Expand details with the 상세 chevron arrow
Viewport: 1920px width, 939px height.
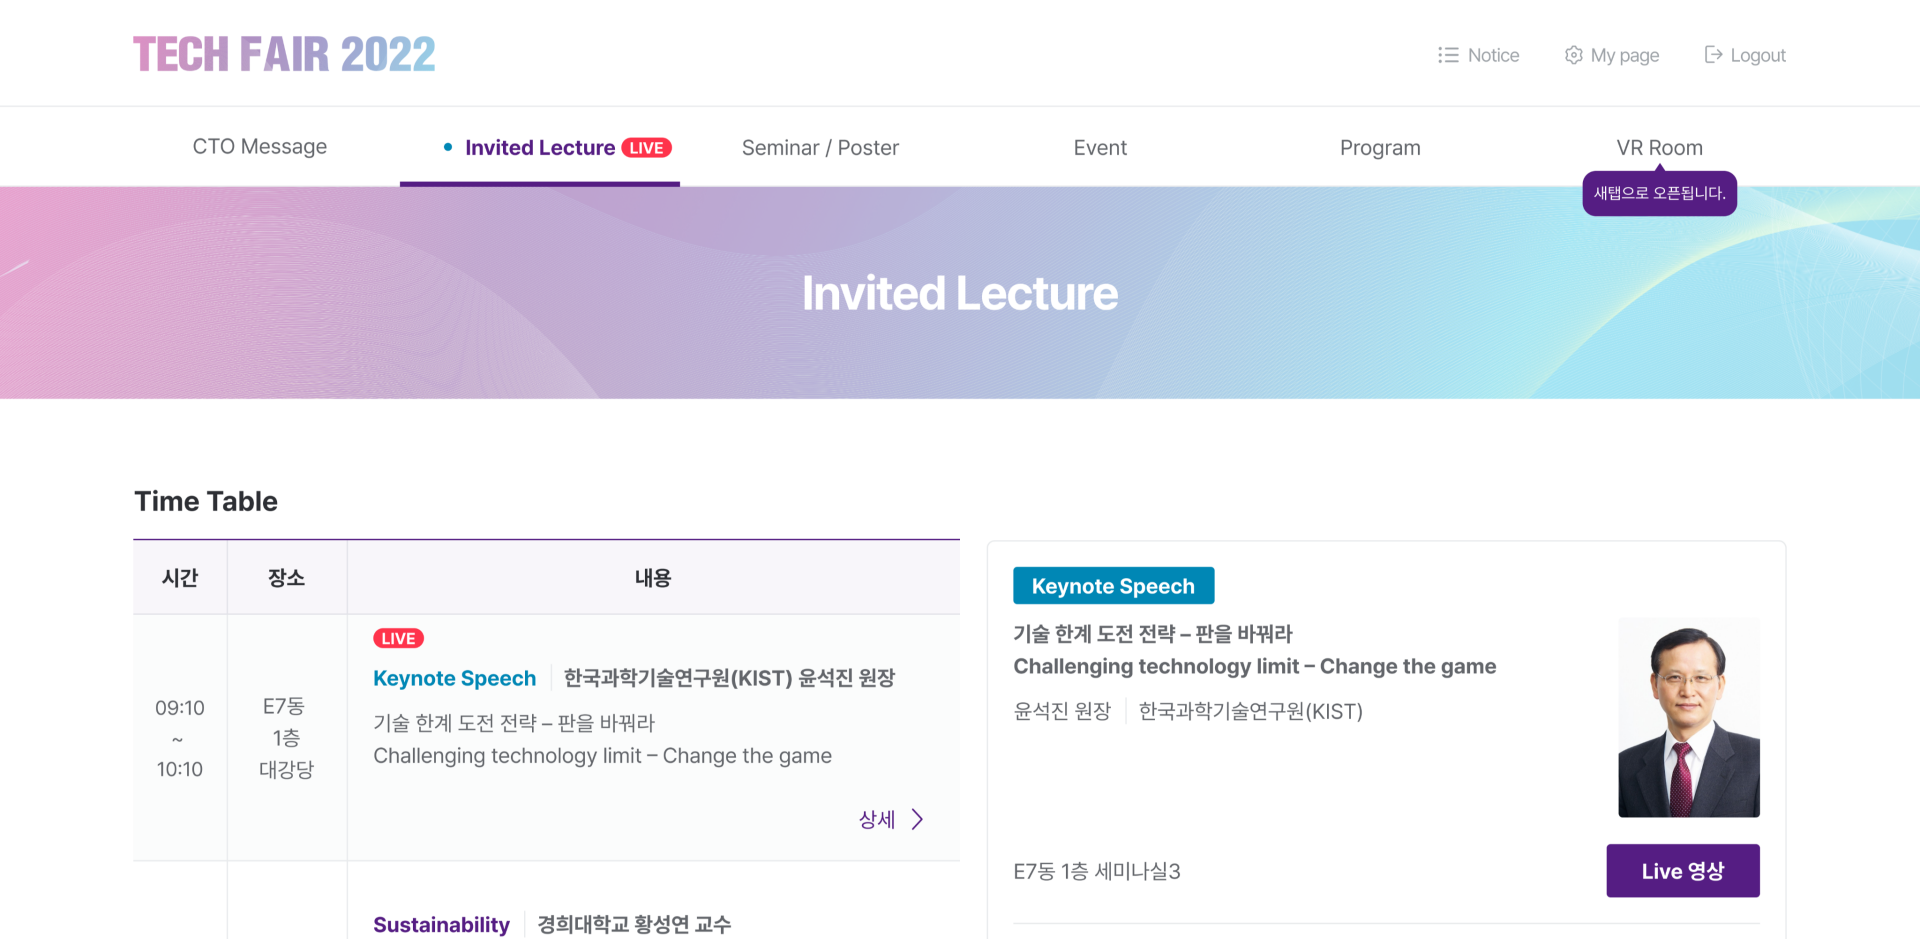pyautogui.click(x=917, y=820)
